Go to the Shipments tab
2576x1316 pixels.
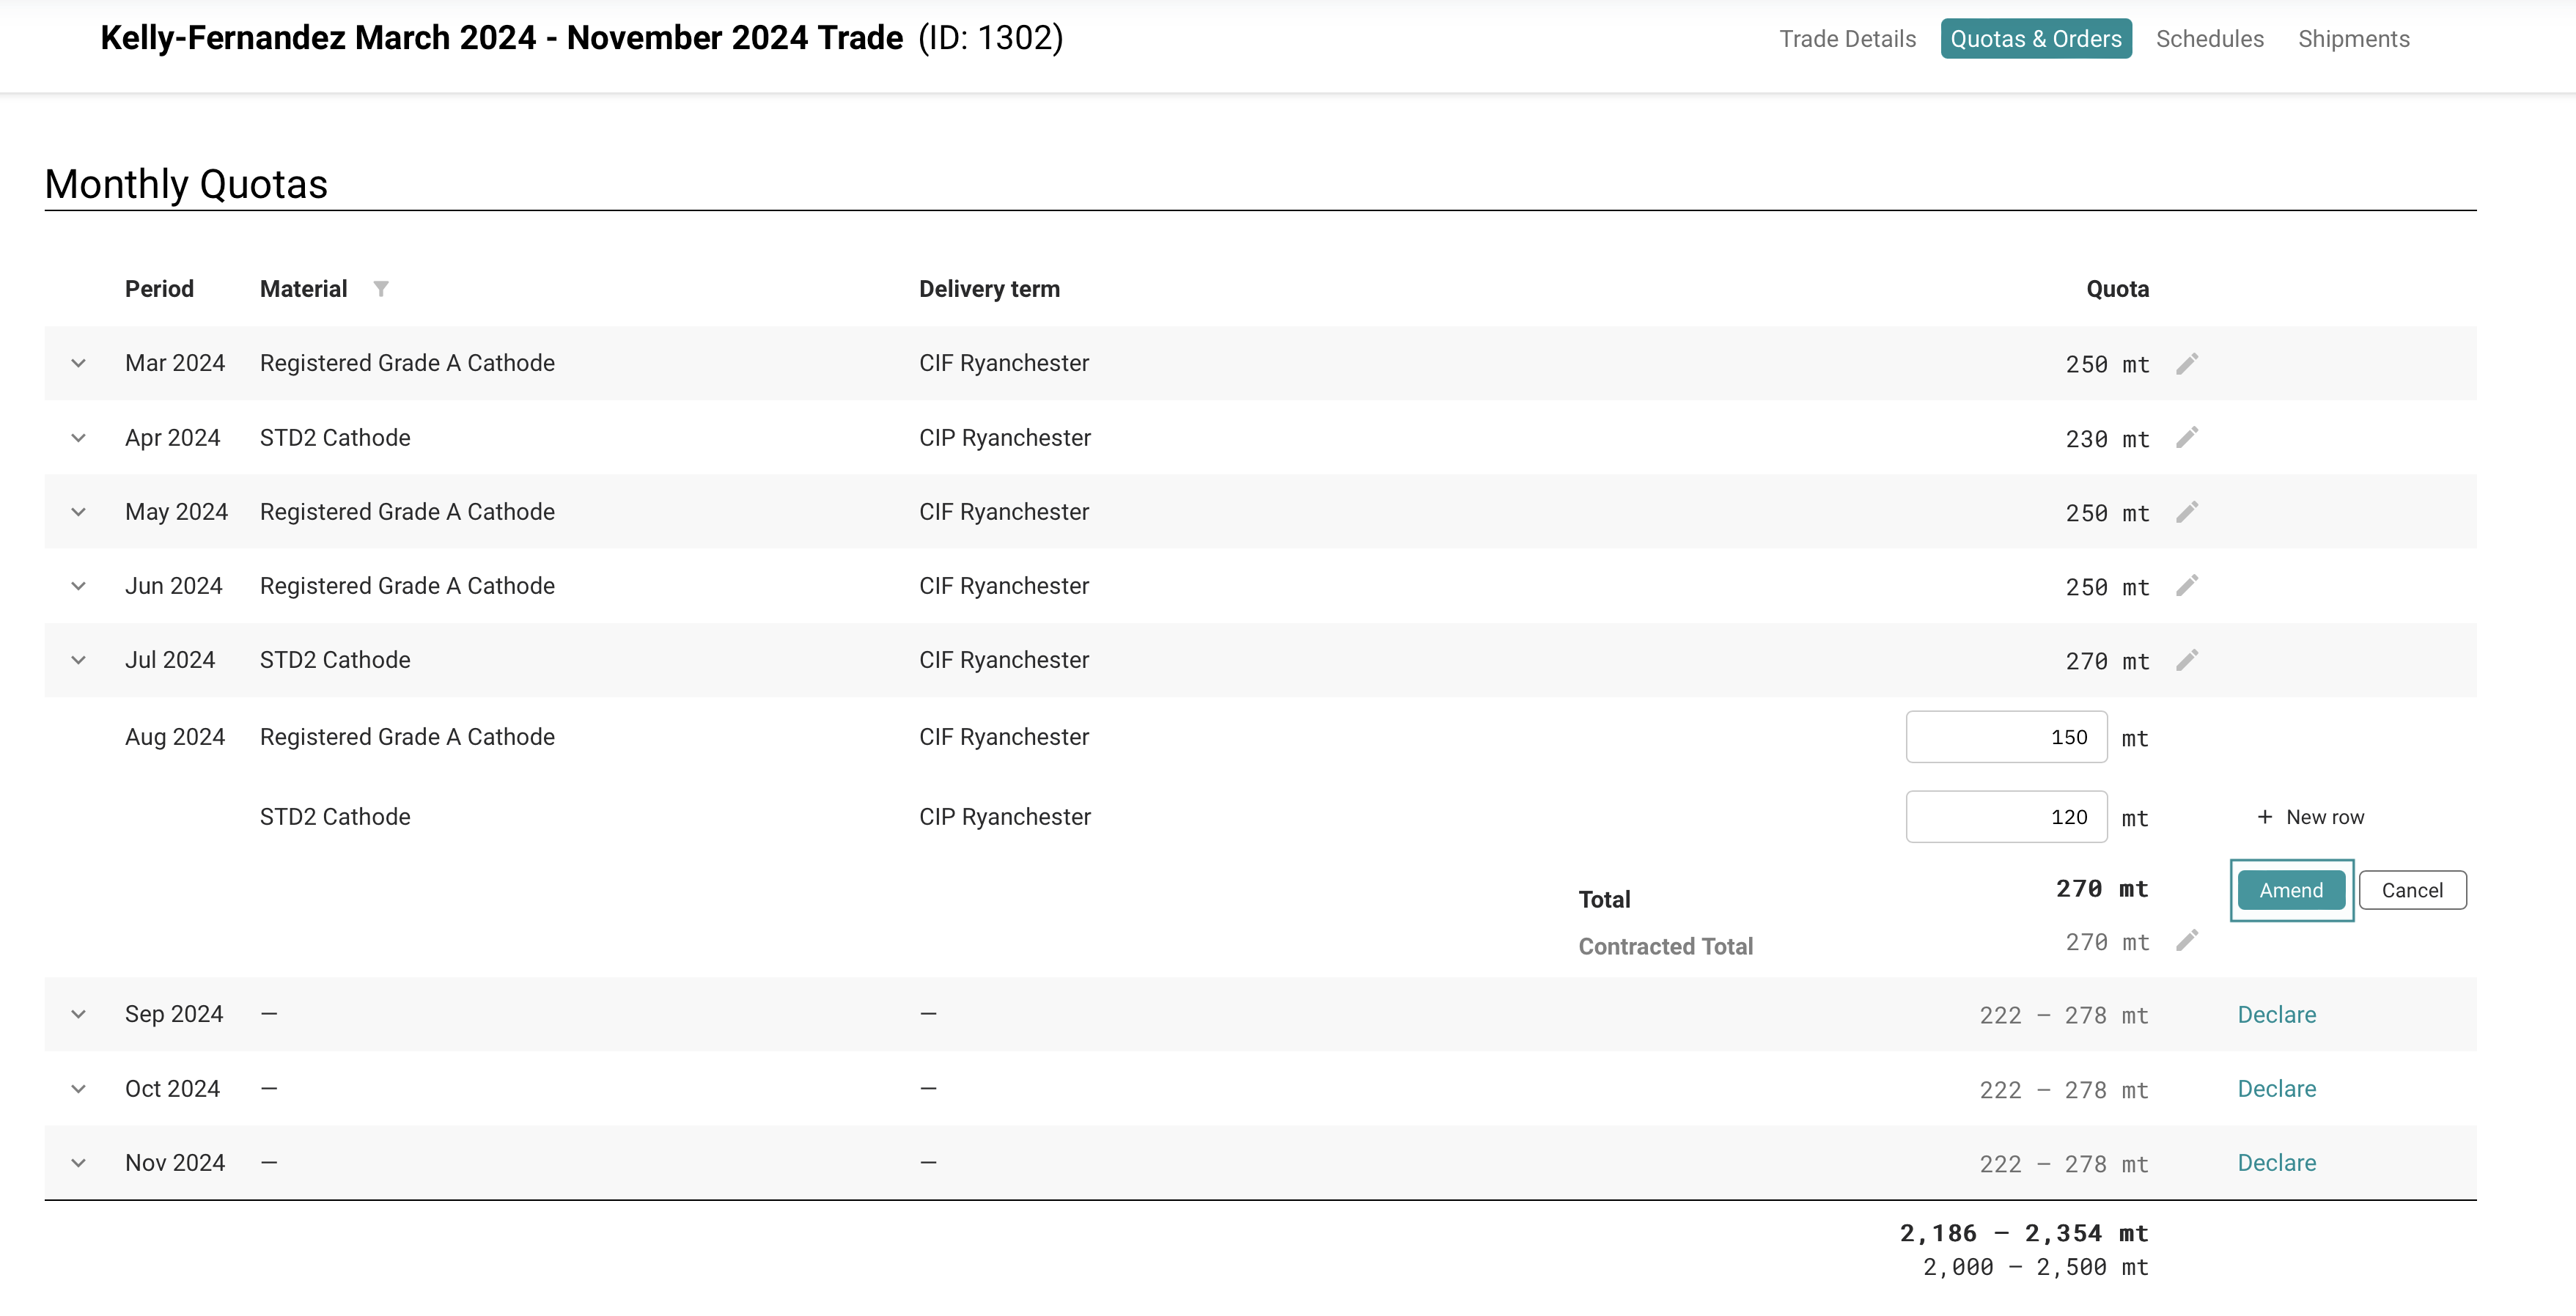click(x=2353, y=39)
